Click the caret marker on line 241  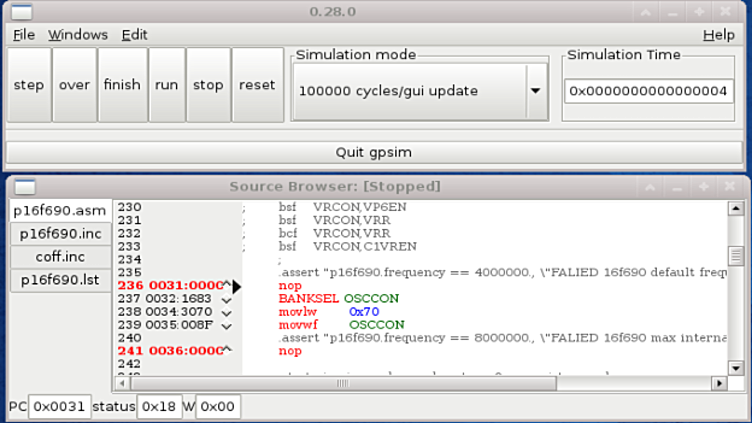click(x=227, y=350)
